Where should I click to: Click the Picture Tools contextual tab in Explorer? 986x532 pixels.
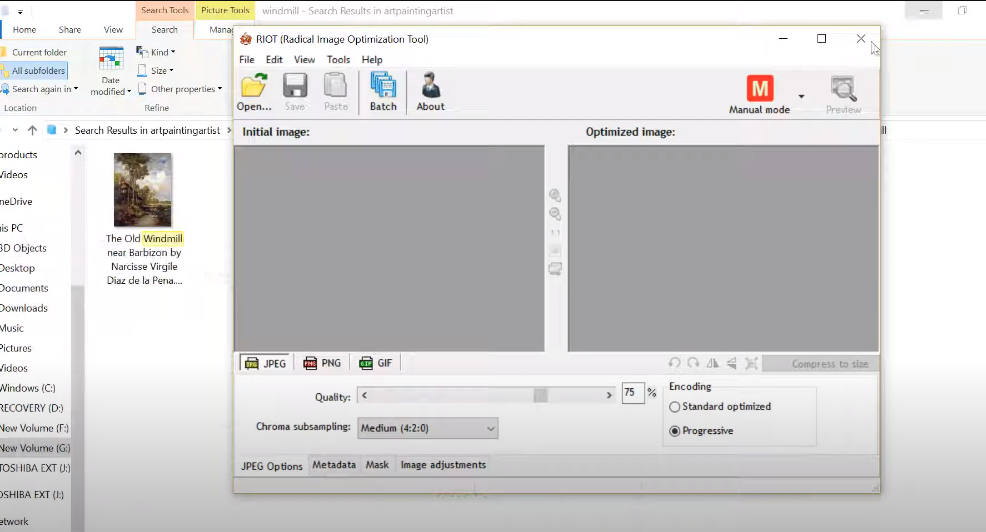click(225, 10)
